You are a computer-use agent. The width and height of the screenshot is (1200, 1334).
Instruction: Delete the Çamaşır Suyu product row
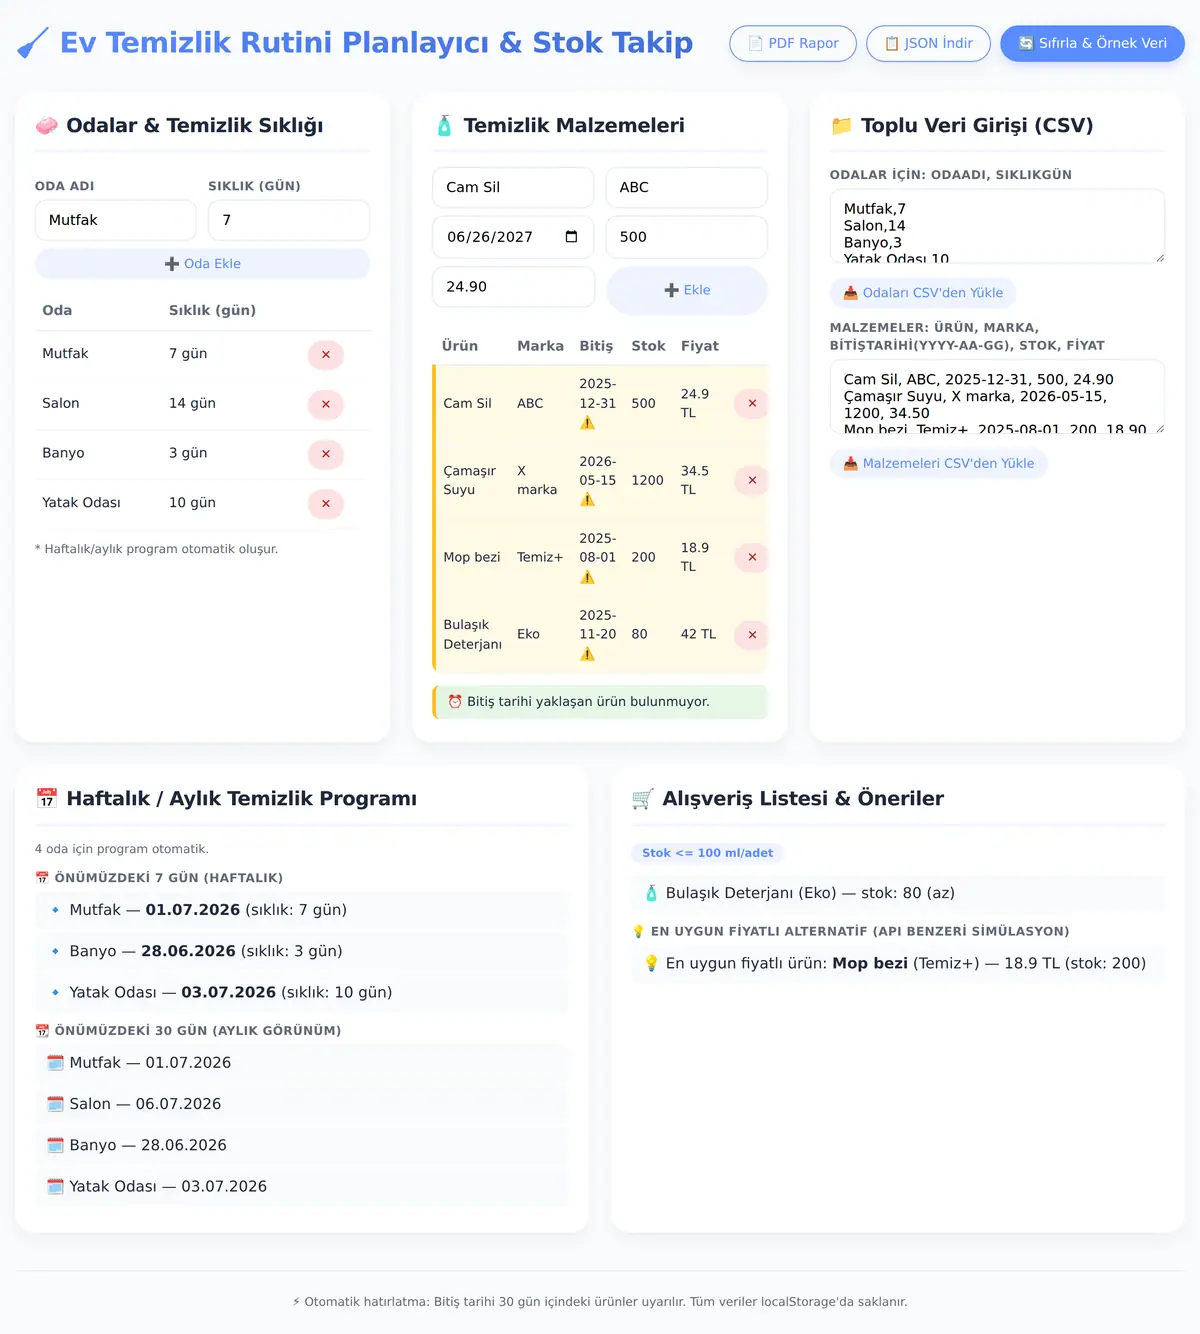point(752,480)
